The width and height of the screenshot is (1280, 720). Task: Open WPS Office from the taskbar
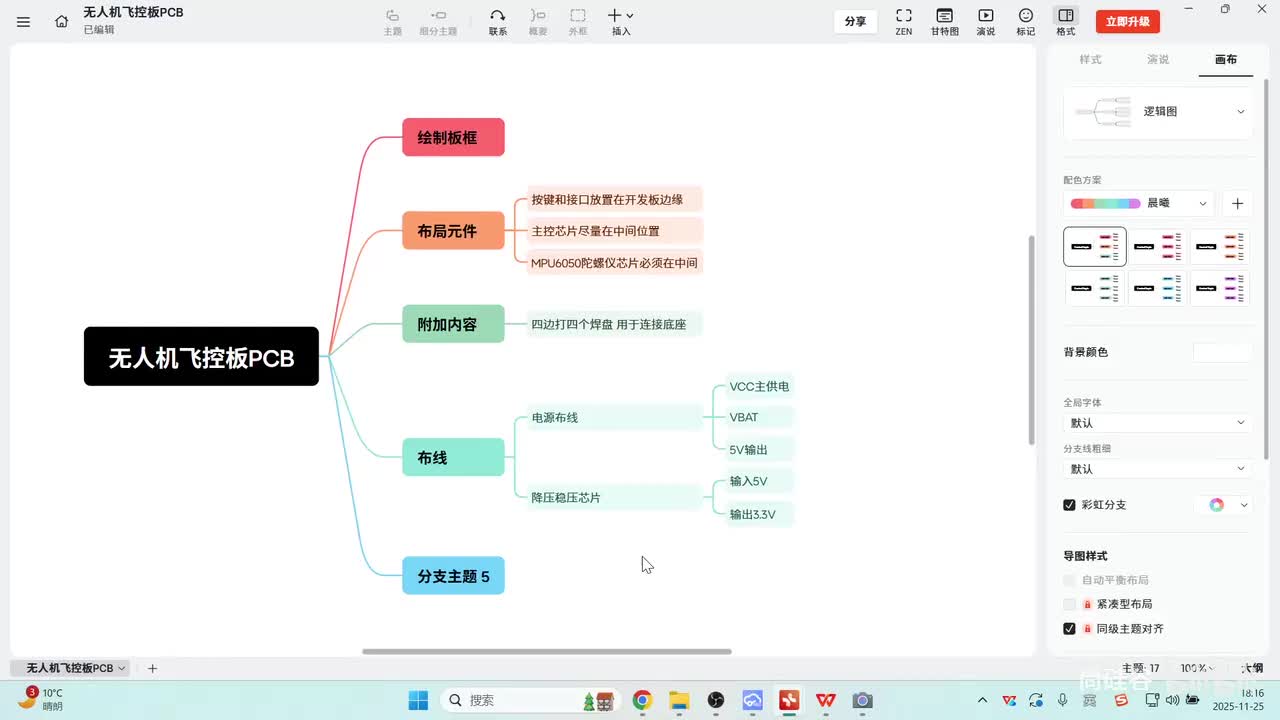pyautogui.click(x=826, y=700)
